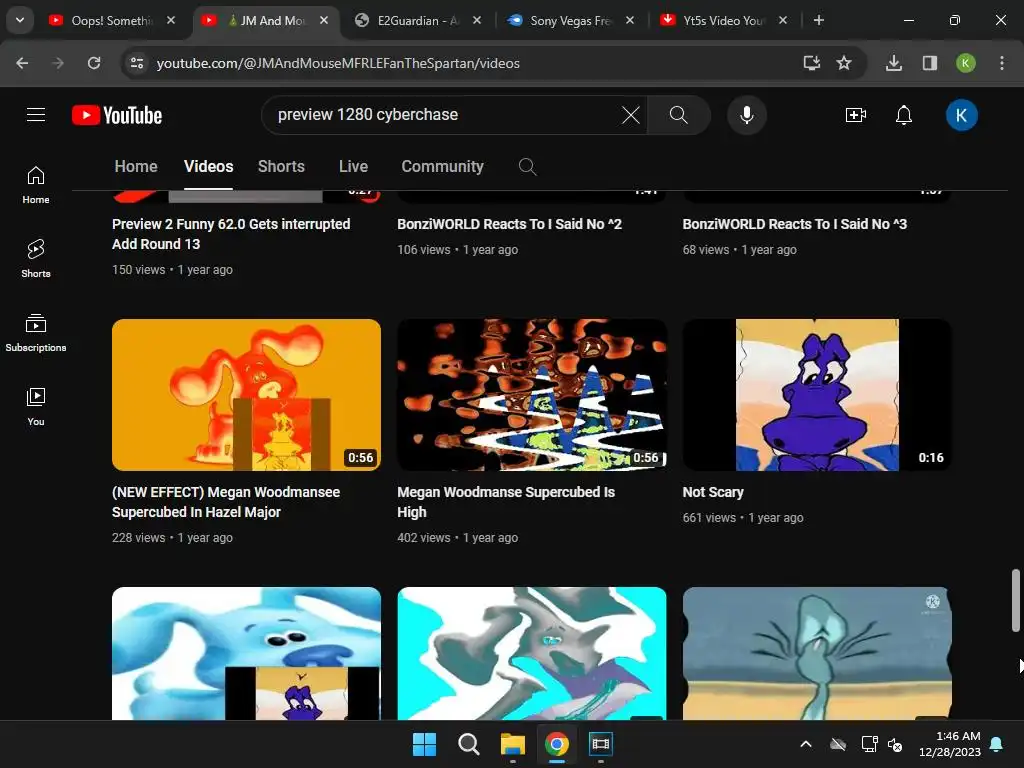Open Chrome profile K icon
The width and height of the screenshot is (1024, 768).
[966, 63]
